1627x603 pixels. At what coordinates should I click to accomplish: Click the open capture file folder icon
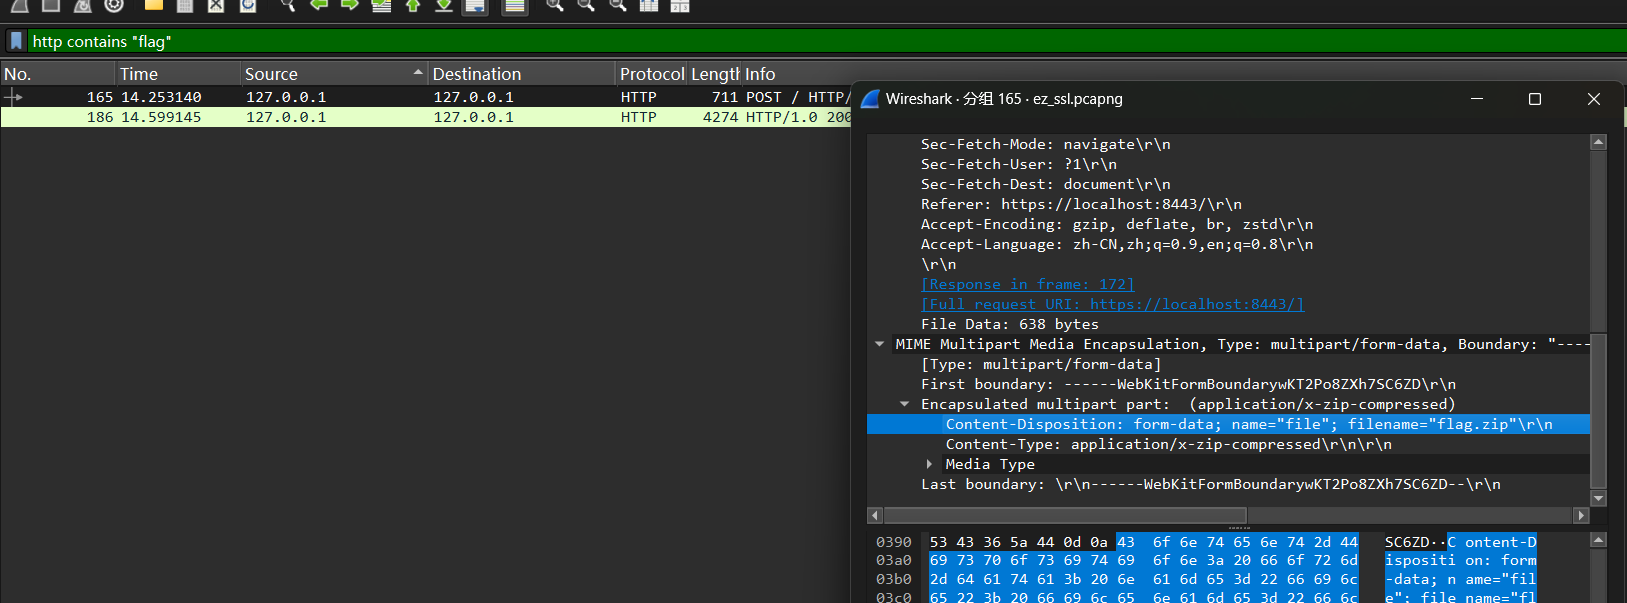click(153, 5)
